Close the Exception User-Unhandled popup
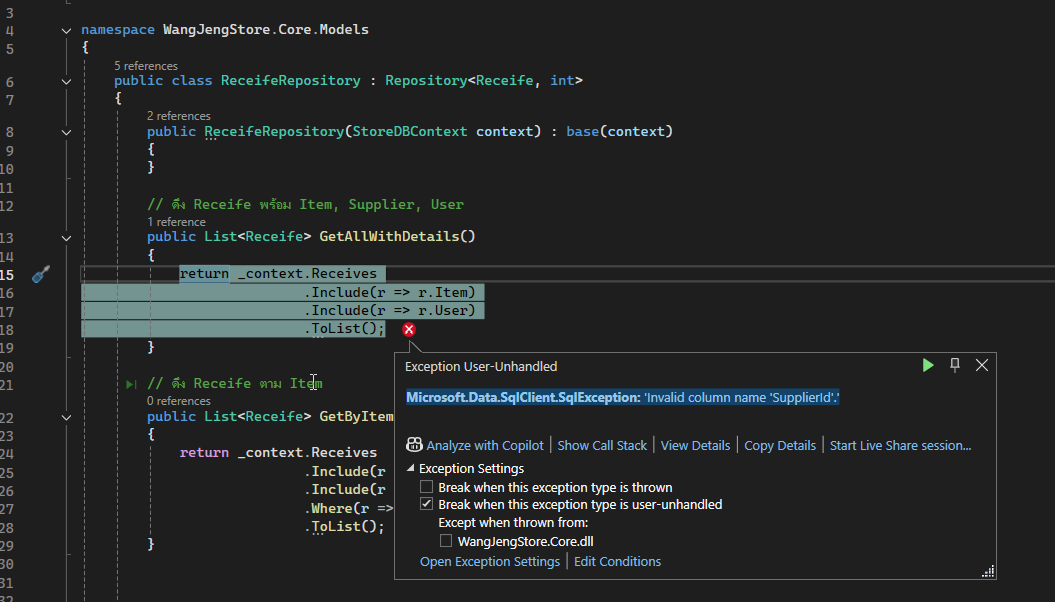Image resolution: width=1055 pixels, height=602 pixels. (982, 365)
